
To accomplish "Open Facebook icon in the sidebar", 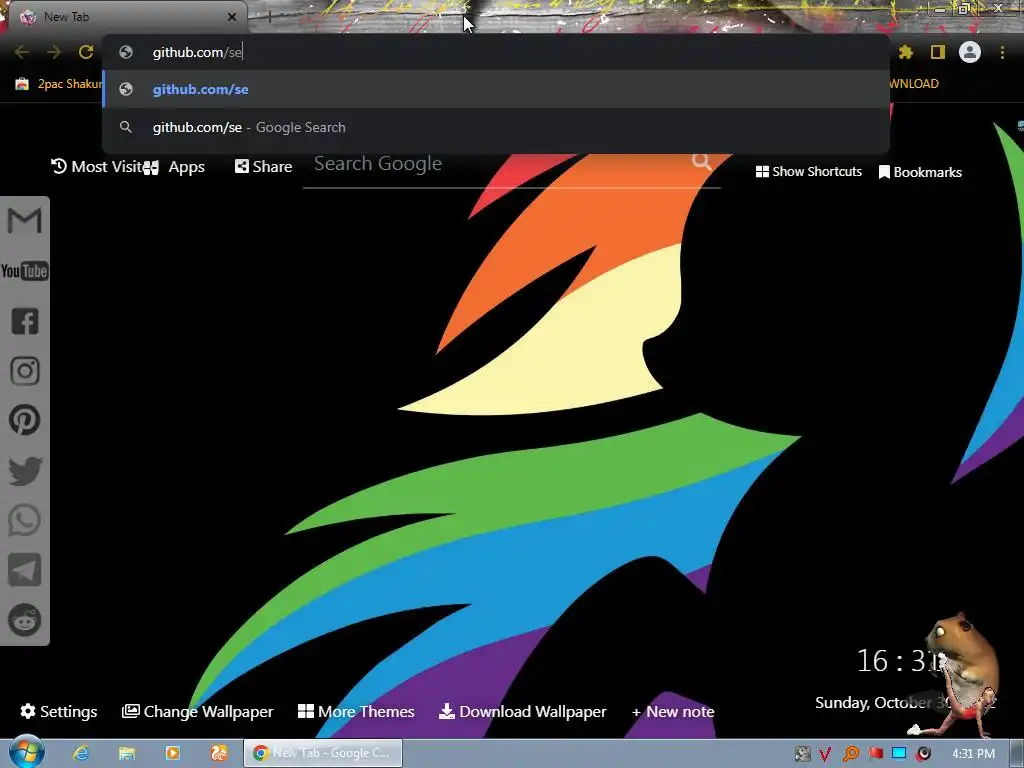I will pyautogui.click(x=25, y=321).
